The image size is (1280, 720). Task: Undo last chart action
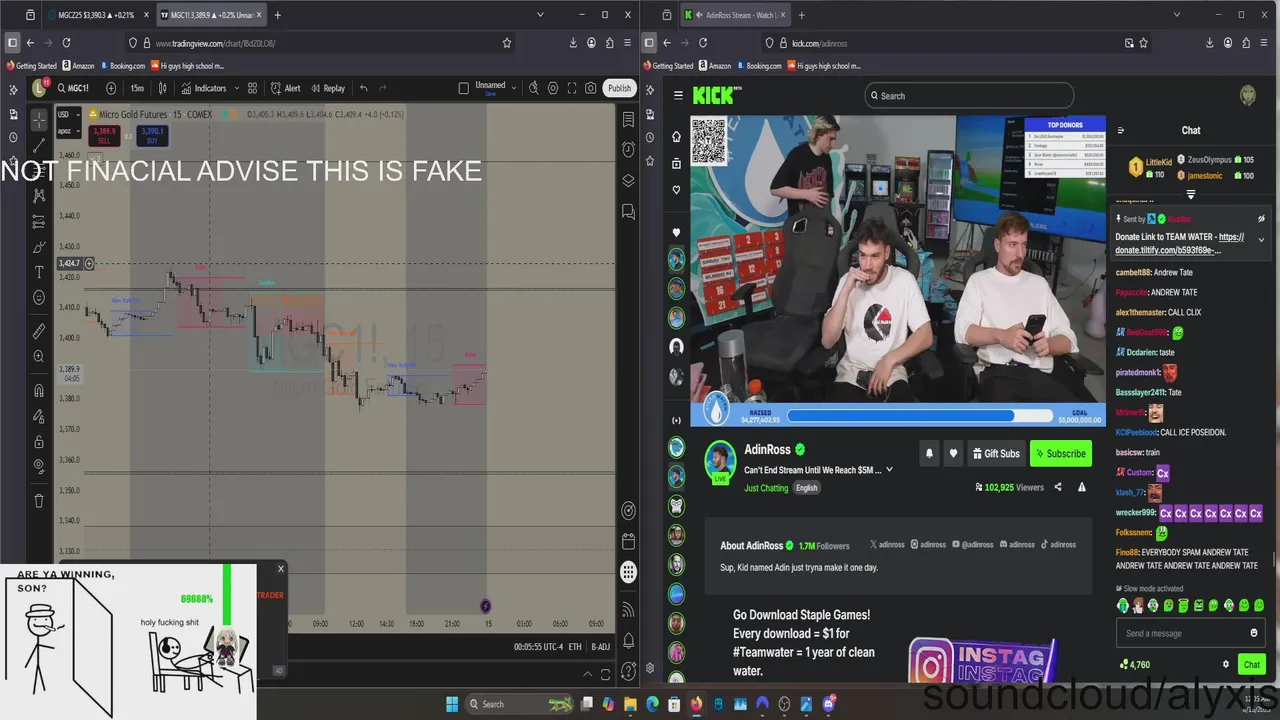(x=364, y=88)
